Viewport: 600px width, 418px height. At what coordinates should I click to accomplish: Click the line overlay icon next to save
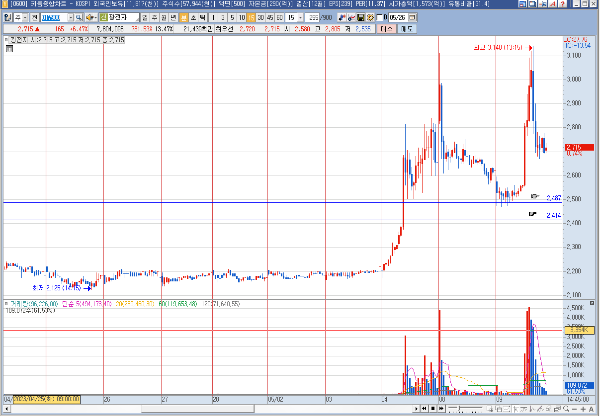coord(351,18)
